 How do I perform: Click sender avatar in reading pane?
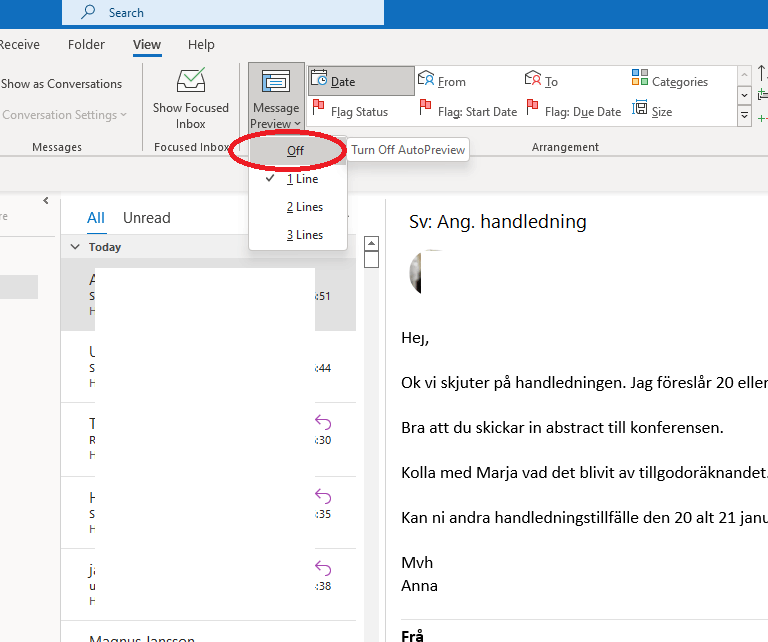pyautogui.click(x=415, y=272)
